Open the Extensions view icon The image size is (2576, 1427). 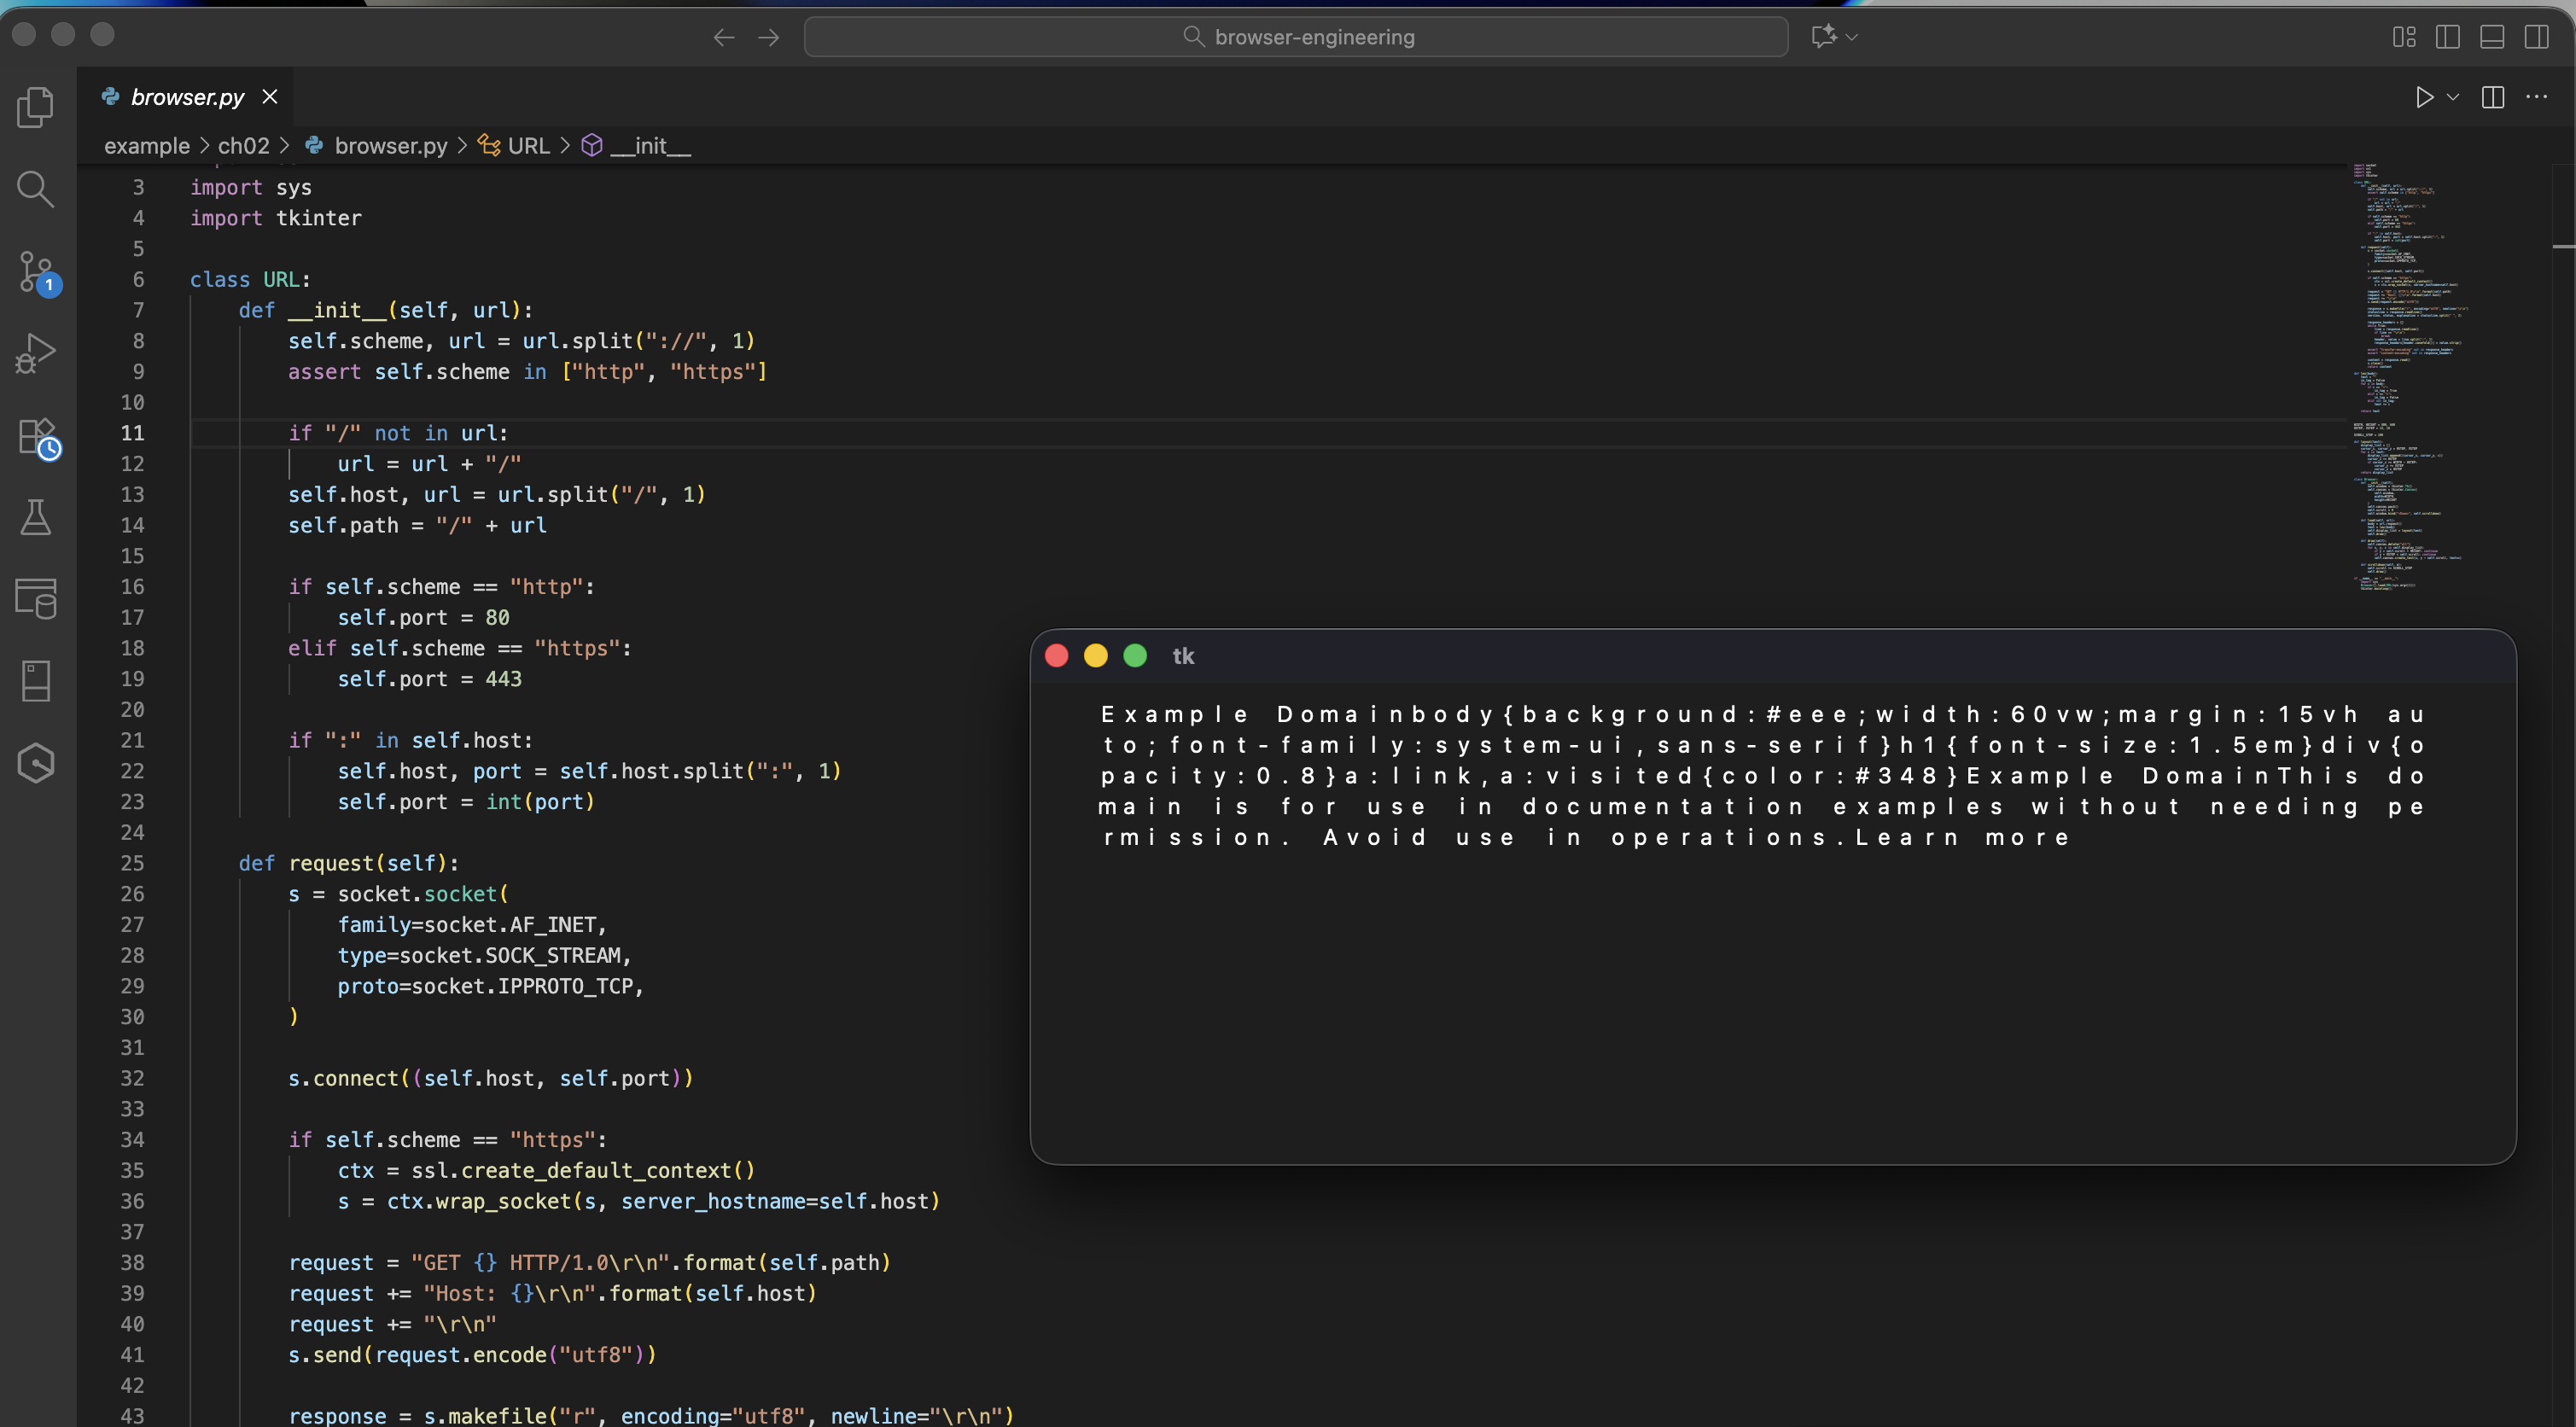[x=36, y=437]
